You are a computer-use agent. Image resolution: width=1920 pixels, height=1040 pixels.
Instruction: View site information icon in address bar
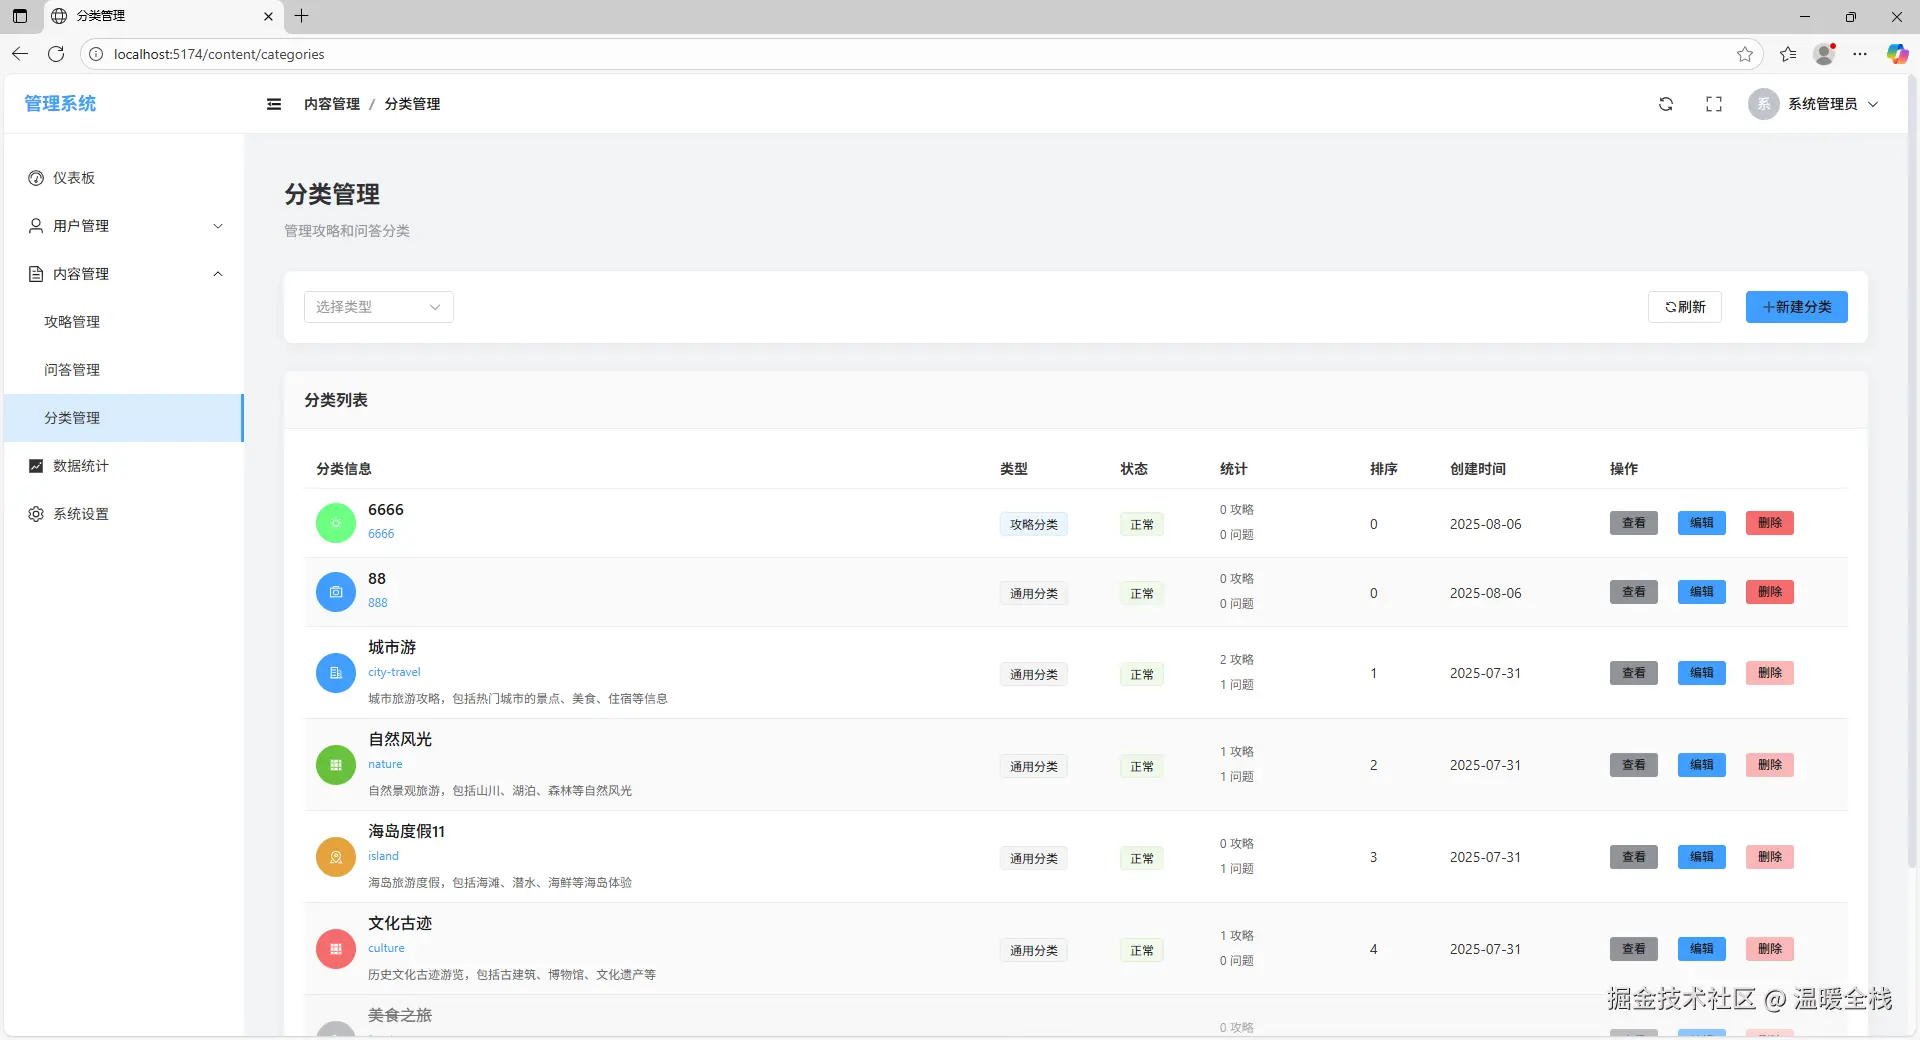pyautogui.click(x=96, y=54)
